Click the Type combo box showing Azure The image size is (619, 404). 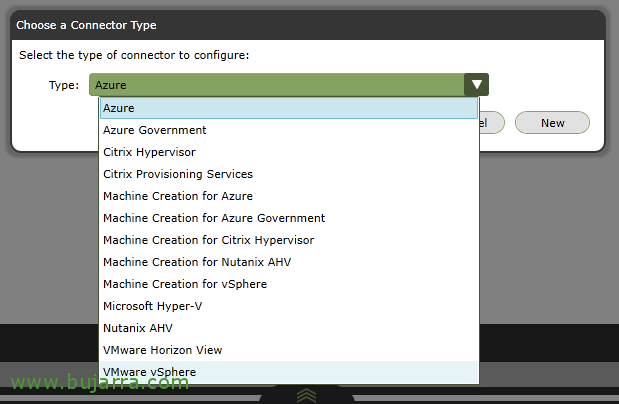(289, 85)
